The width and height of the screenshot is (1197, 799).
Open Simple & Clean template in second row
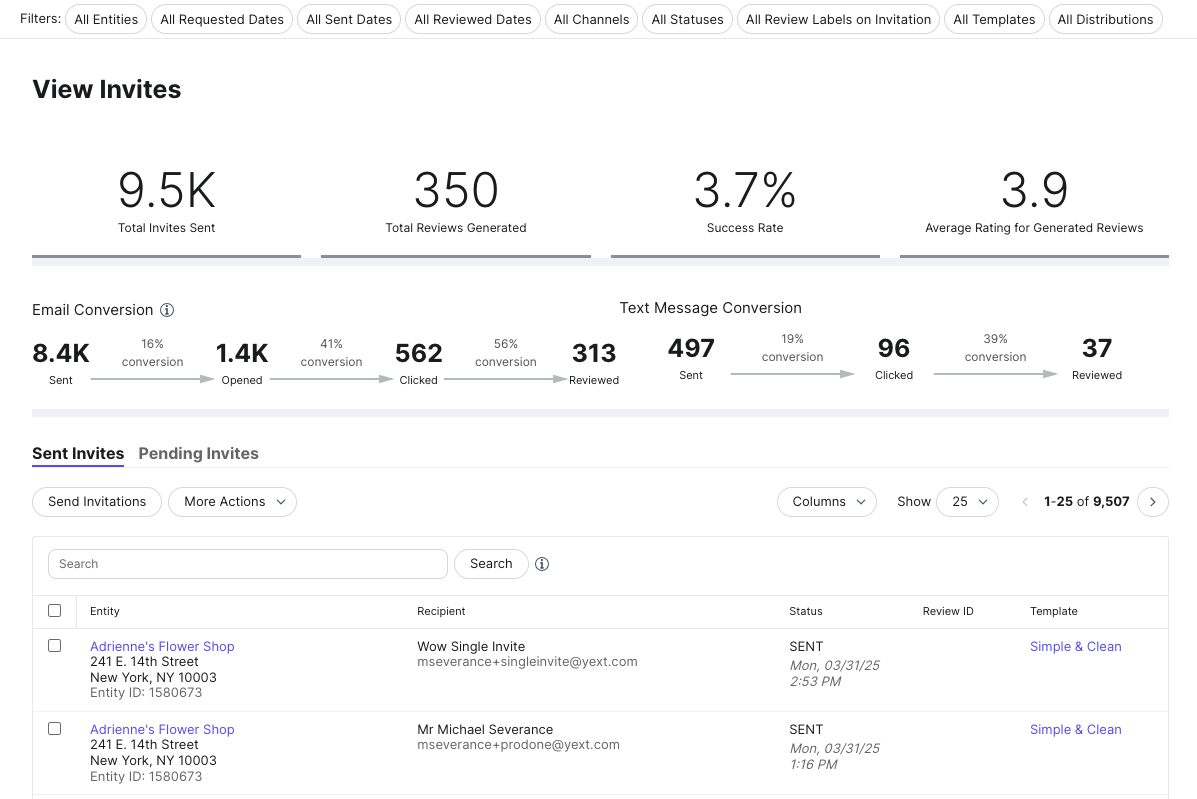pos(1076,730)
